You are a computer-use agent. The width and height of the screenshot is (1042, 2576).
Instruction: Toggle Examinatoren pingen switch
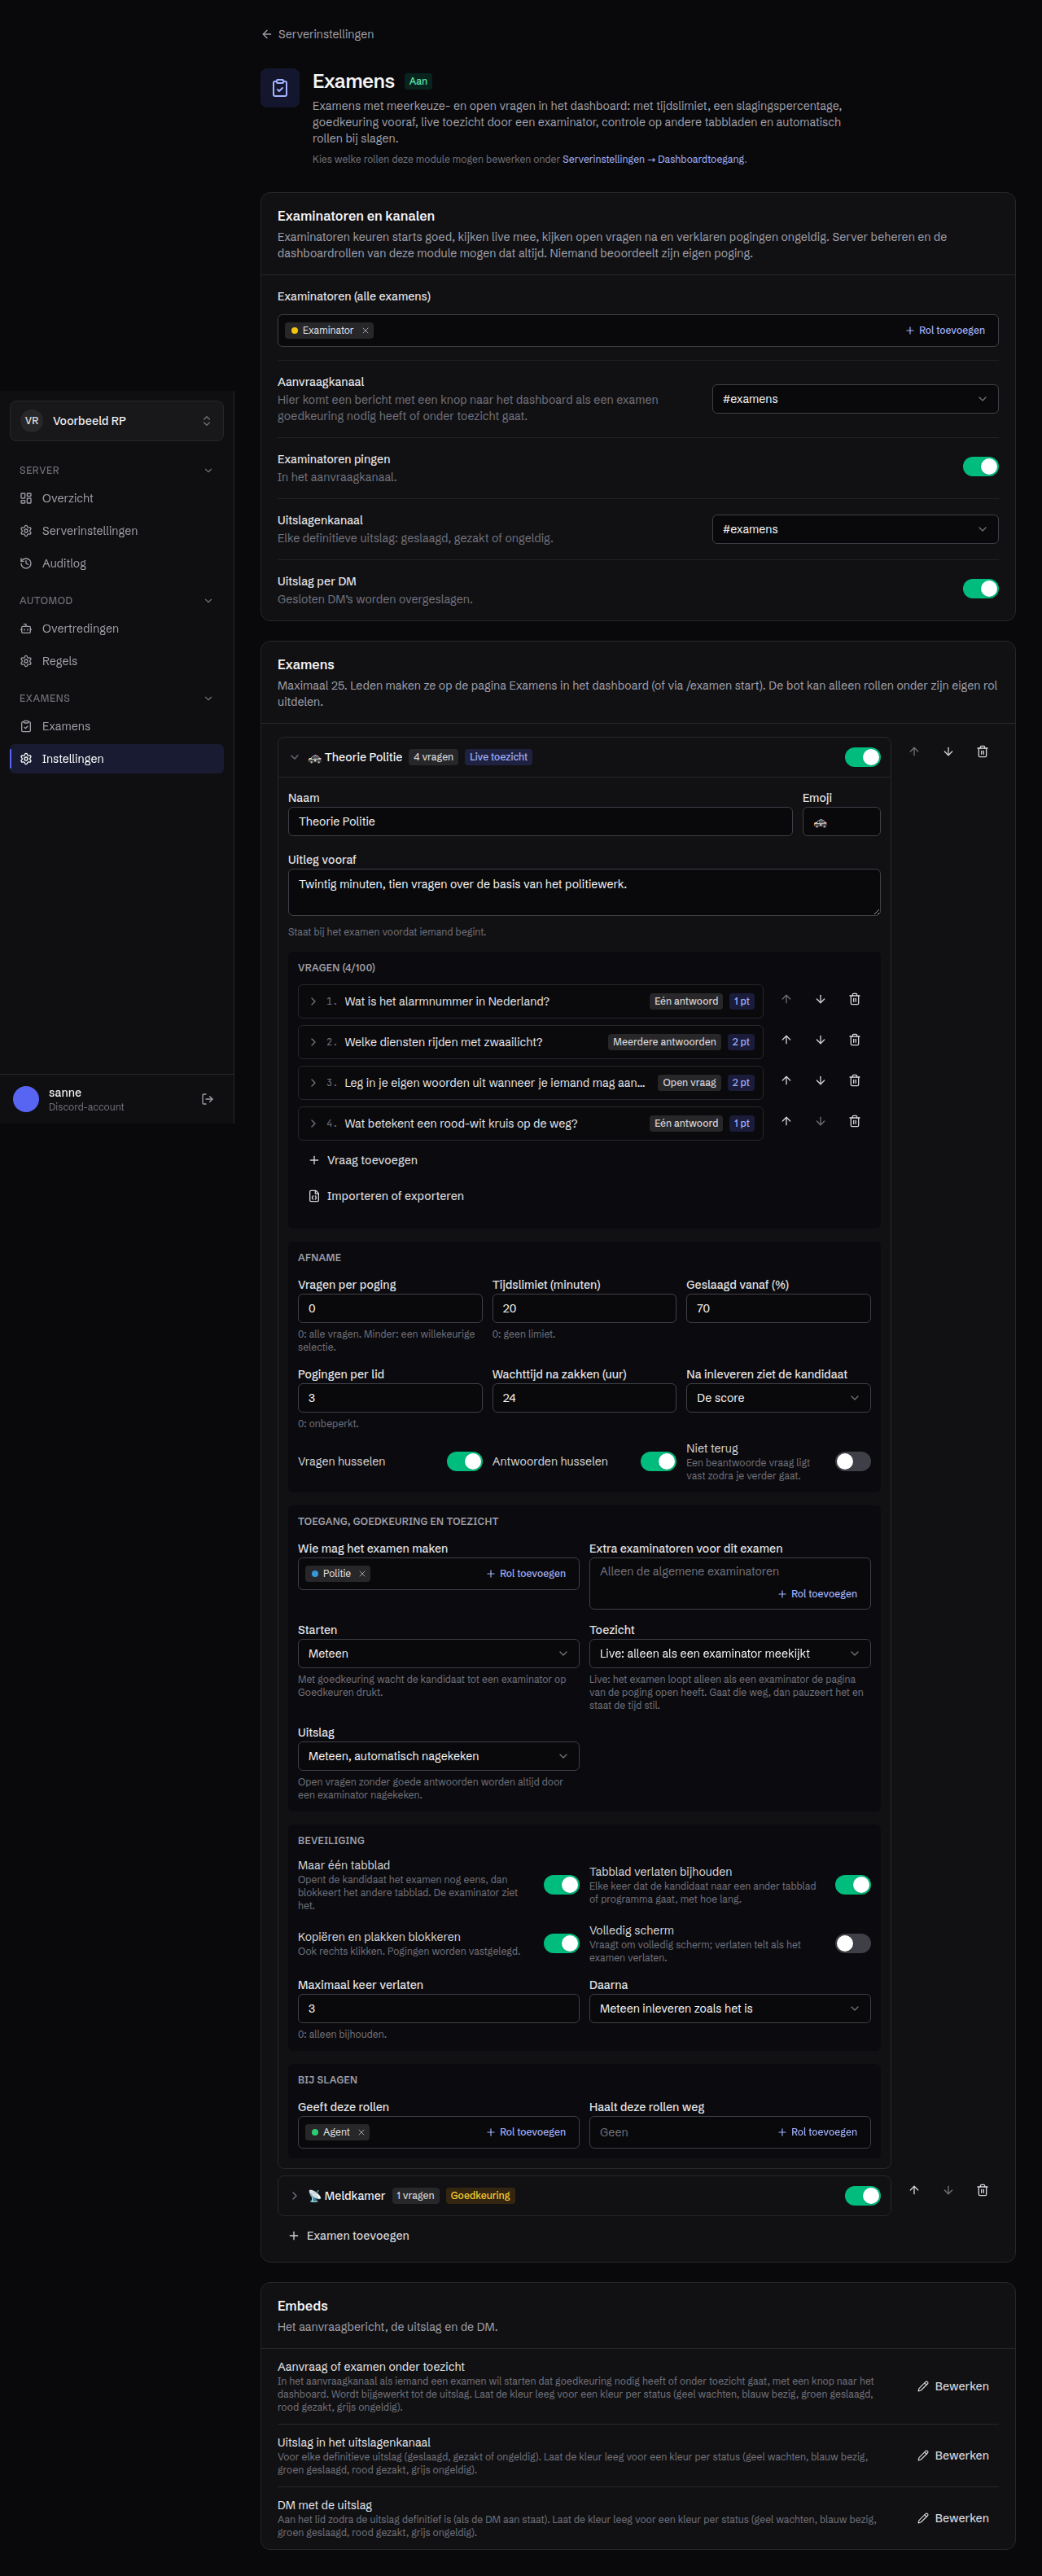tap(980, 467)
